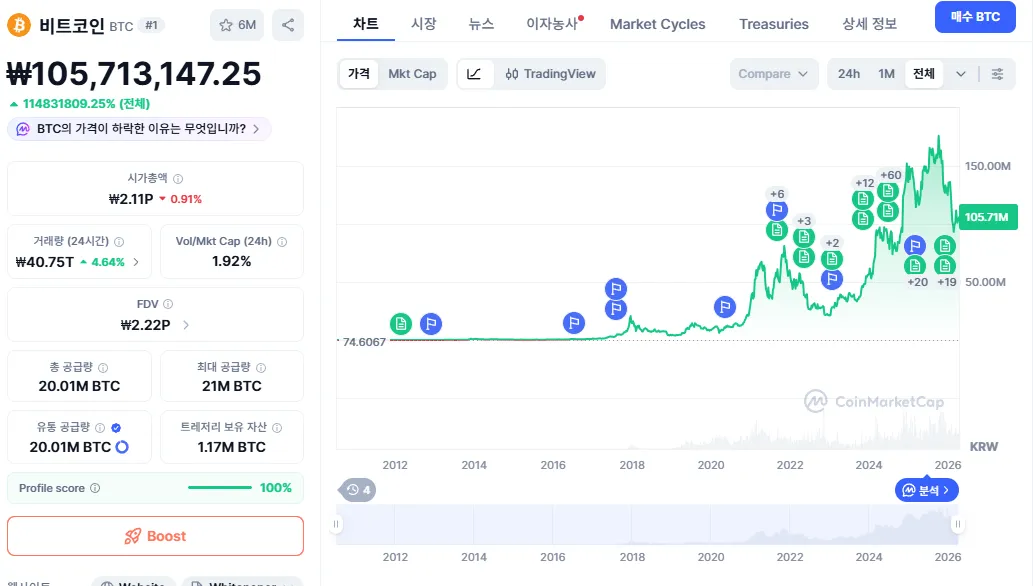This screenshot has width=1033, height=586.
Task: Switch chart to Mkt Cap view
Action: (x=412, y=73)
